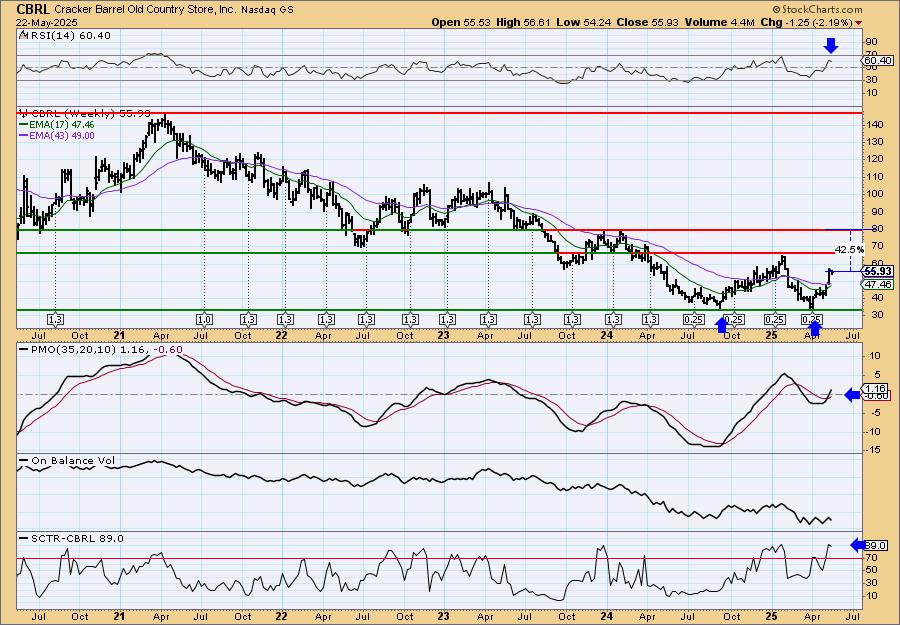The height and width of the screenshot is (625, 900).
Task: Click the 40 price axis label
Action: pos(876,297)
